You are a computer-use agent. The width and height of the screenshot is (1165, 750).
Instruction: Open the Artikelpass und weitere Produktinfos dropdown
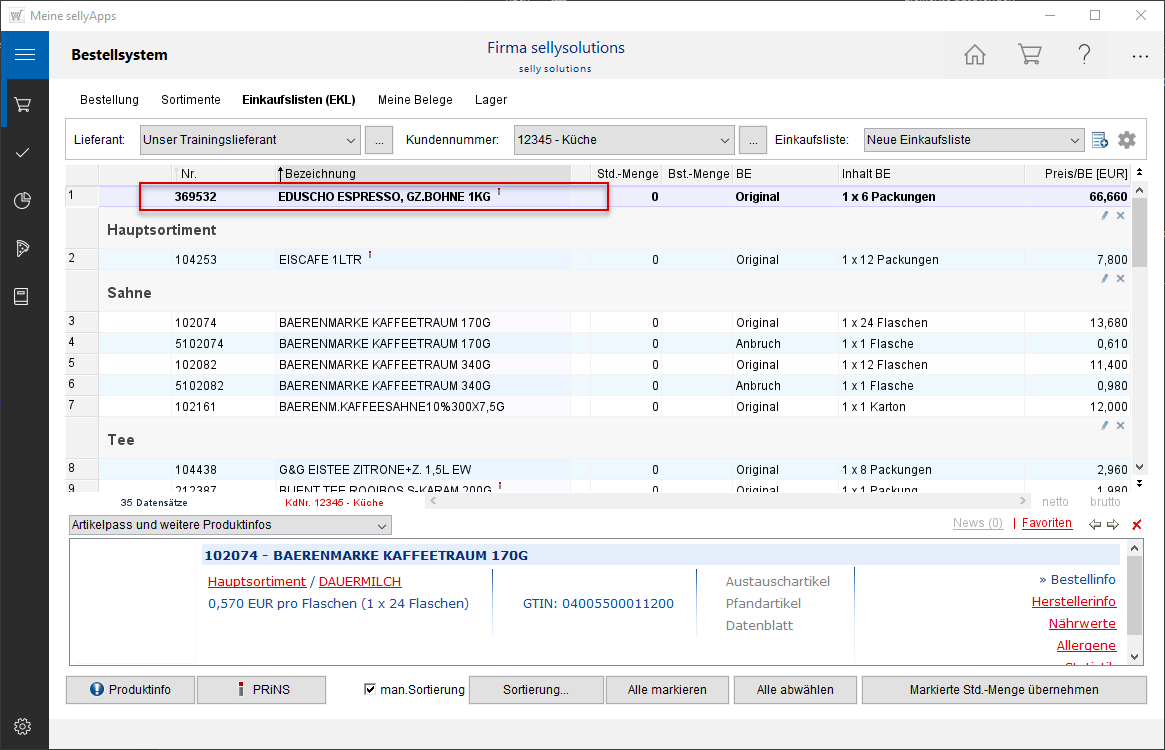(381, 525)
